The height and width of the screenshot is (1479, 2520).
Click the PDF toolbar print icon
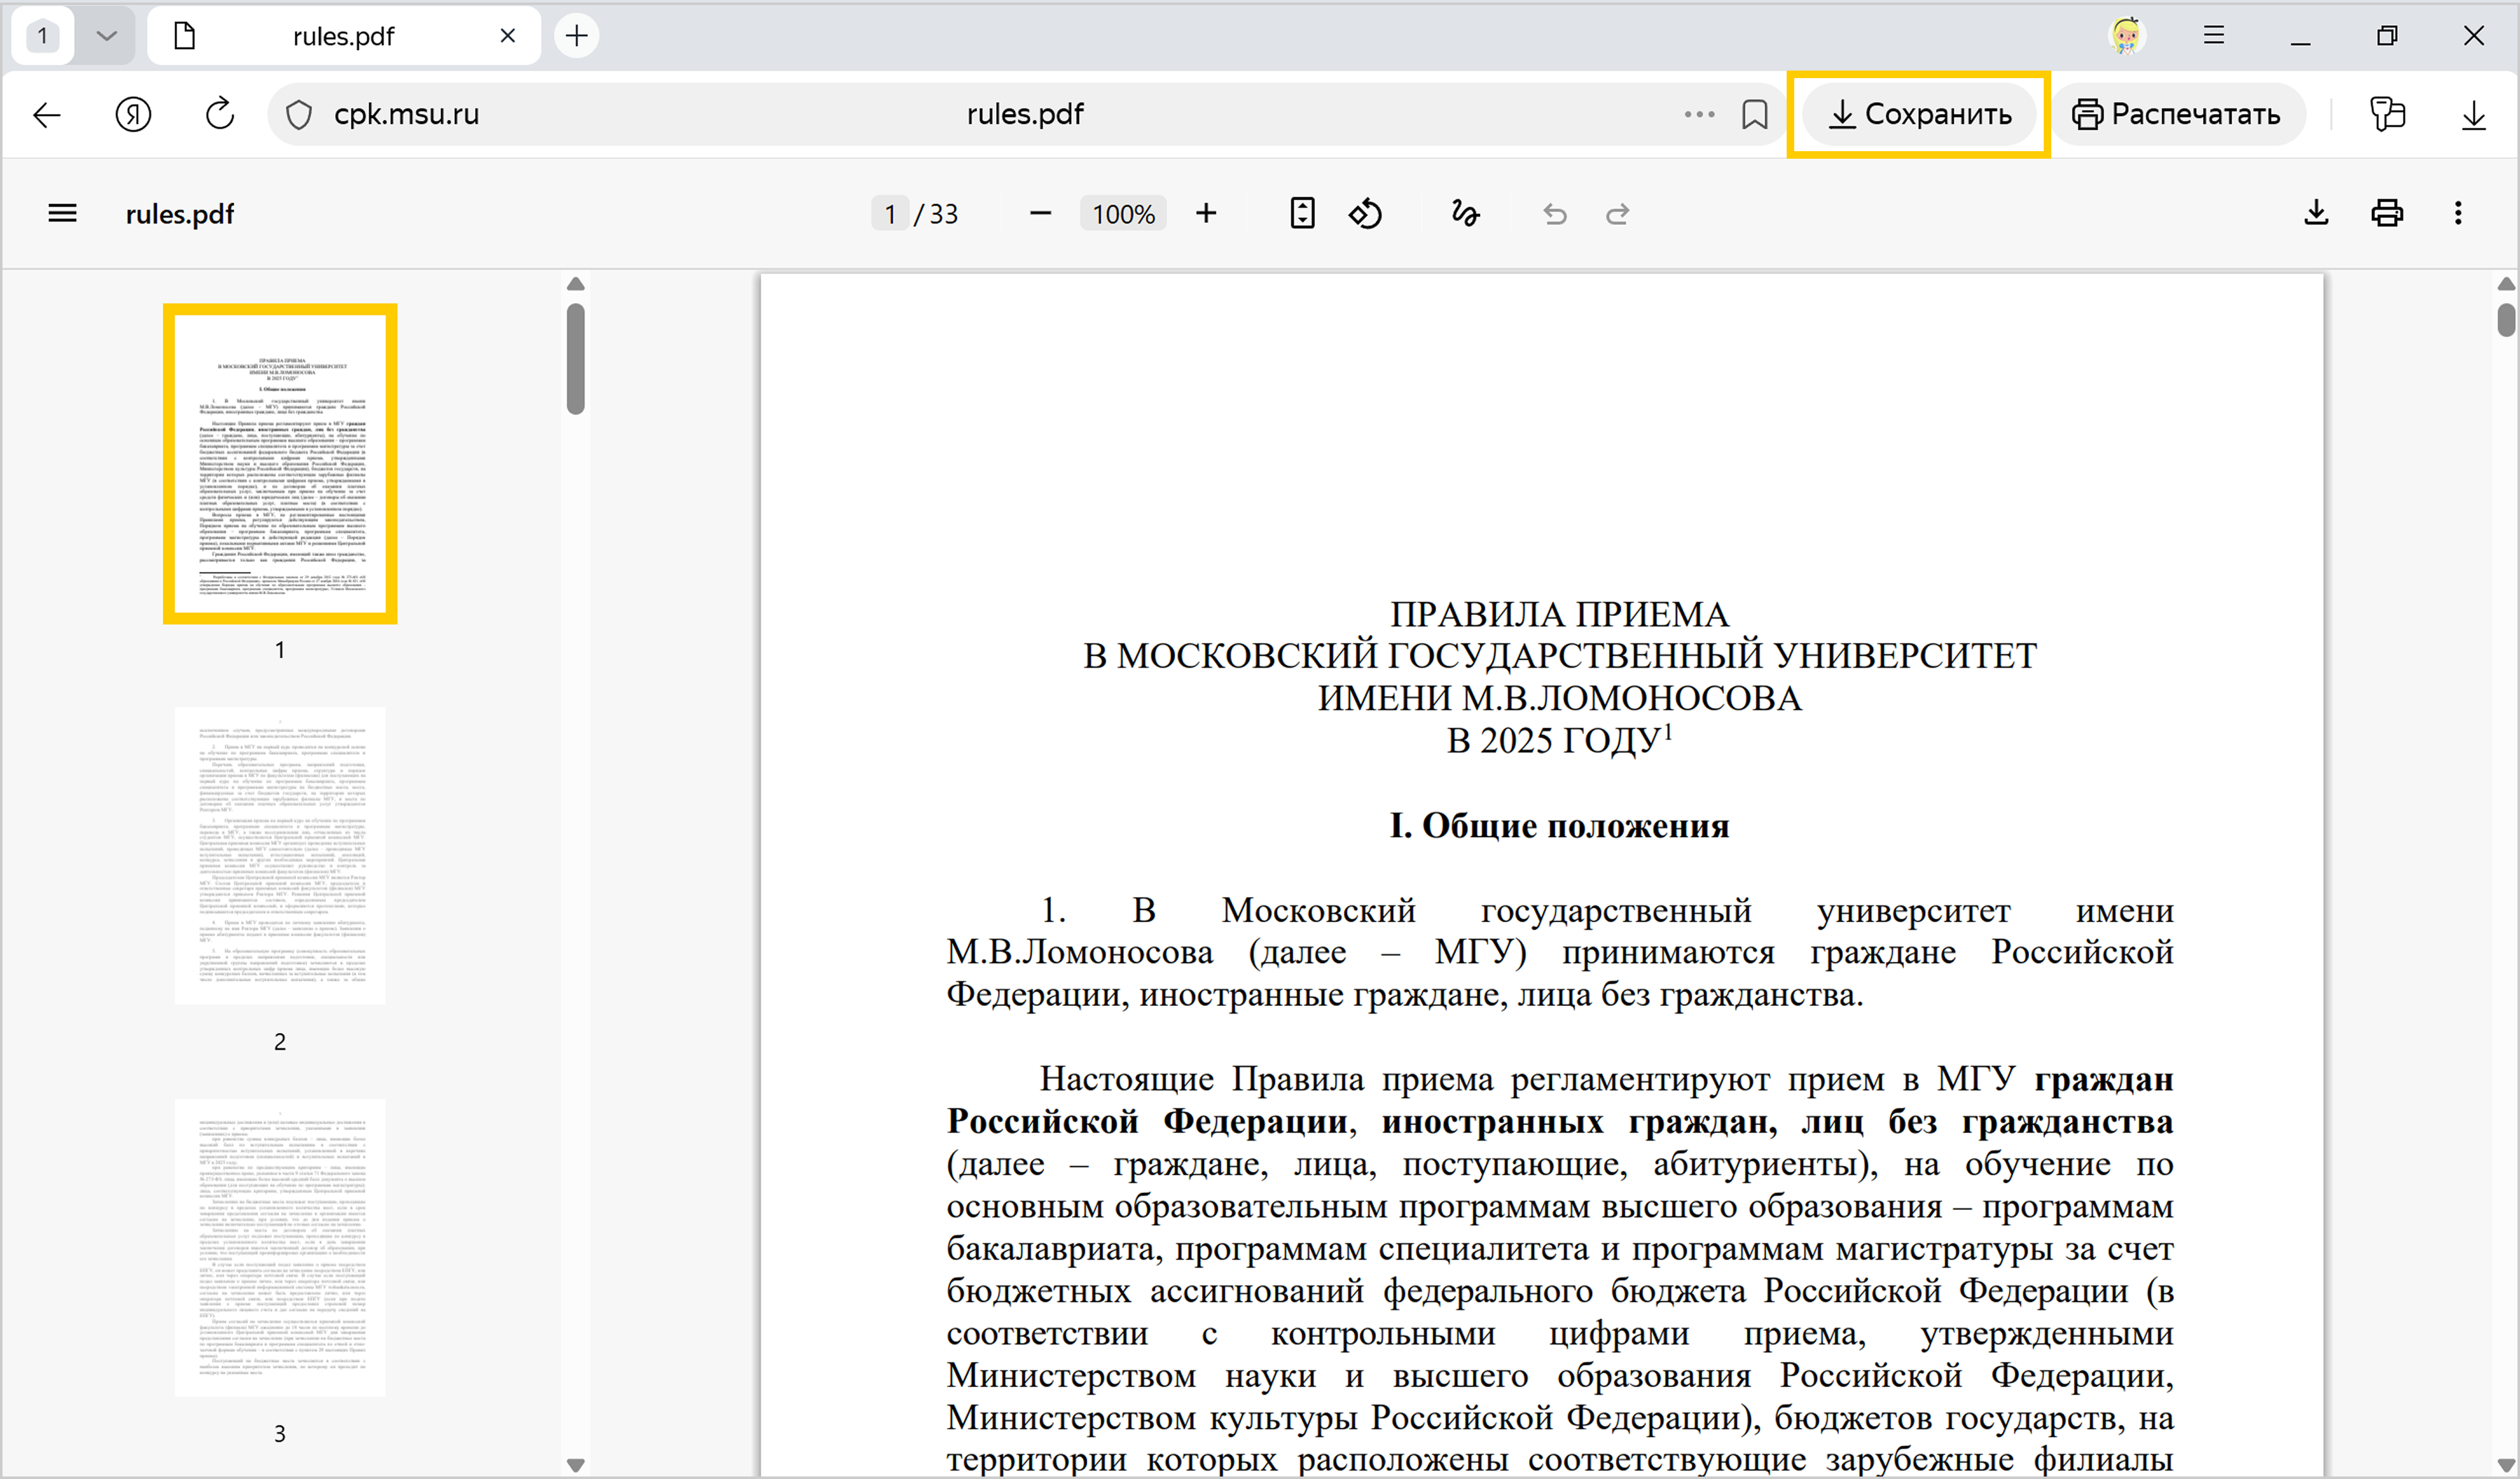[2387, 213]
